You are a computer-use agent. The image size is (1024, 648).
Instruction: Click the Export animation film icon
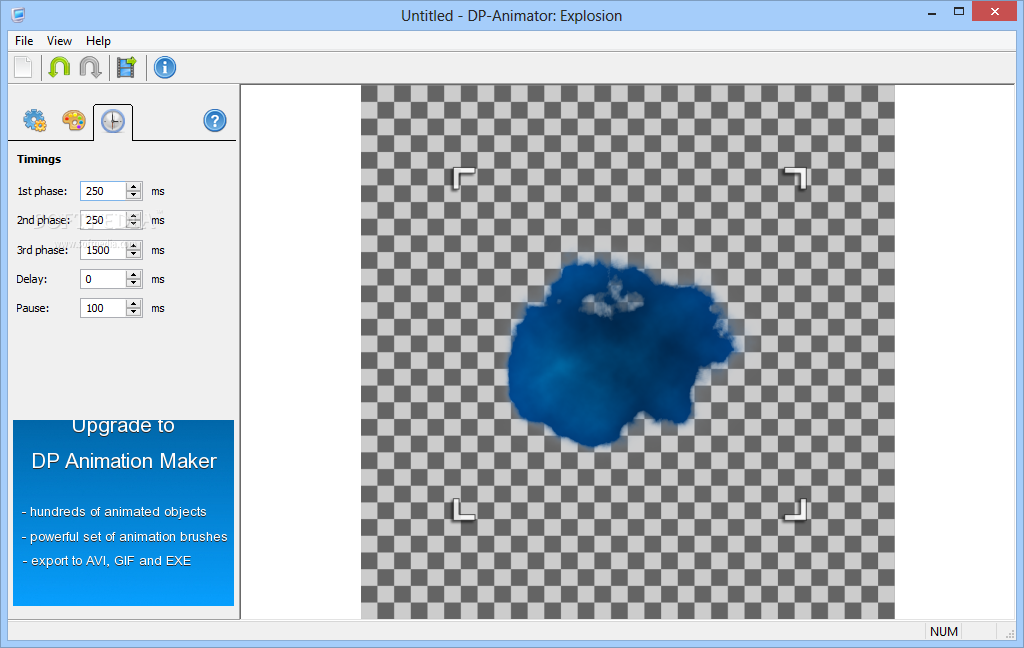coord(126,67)
